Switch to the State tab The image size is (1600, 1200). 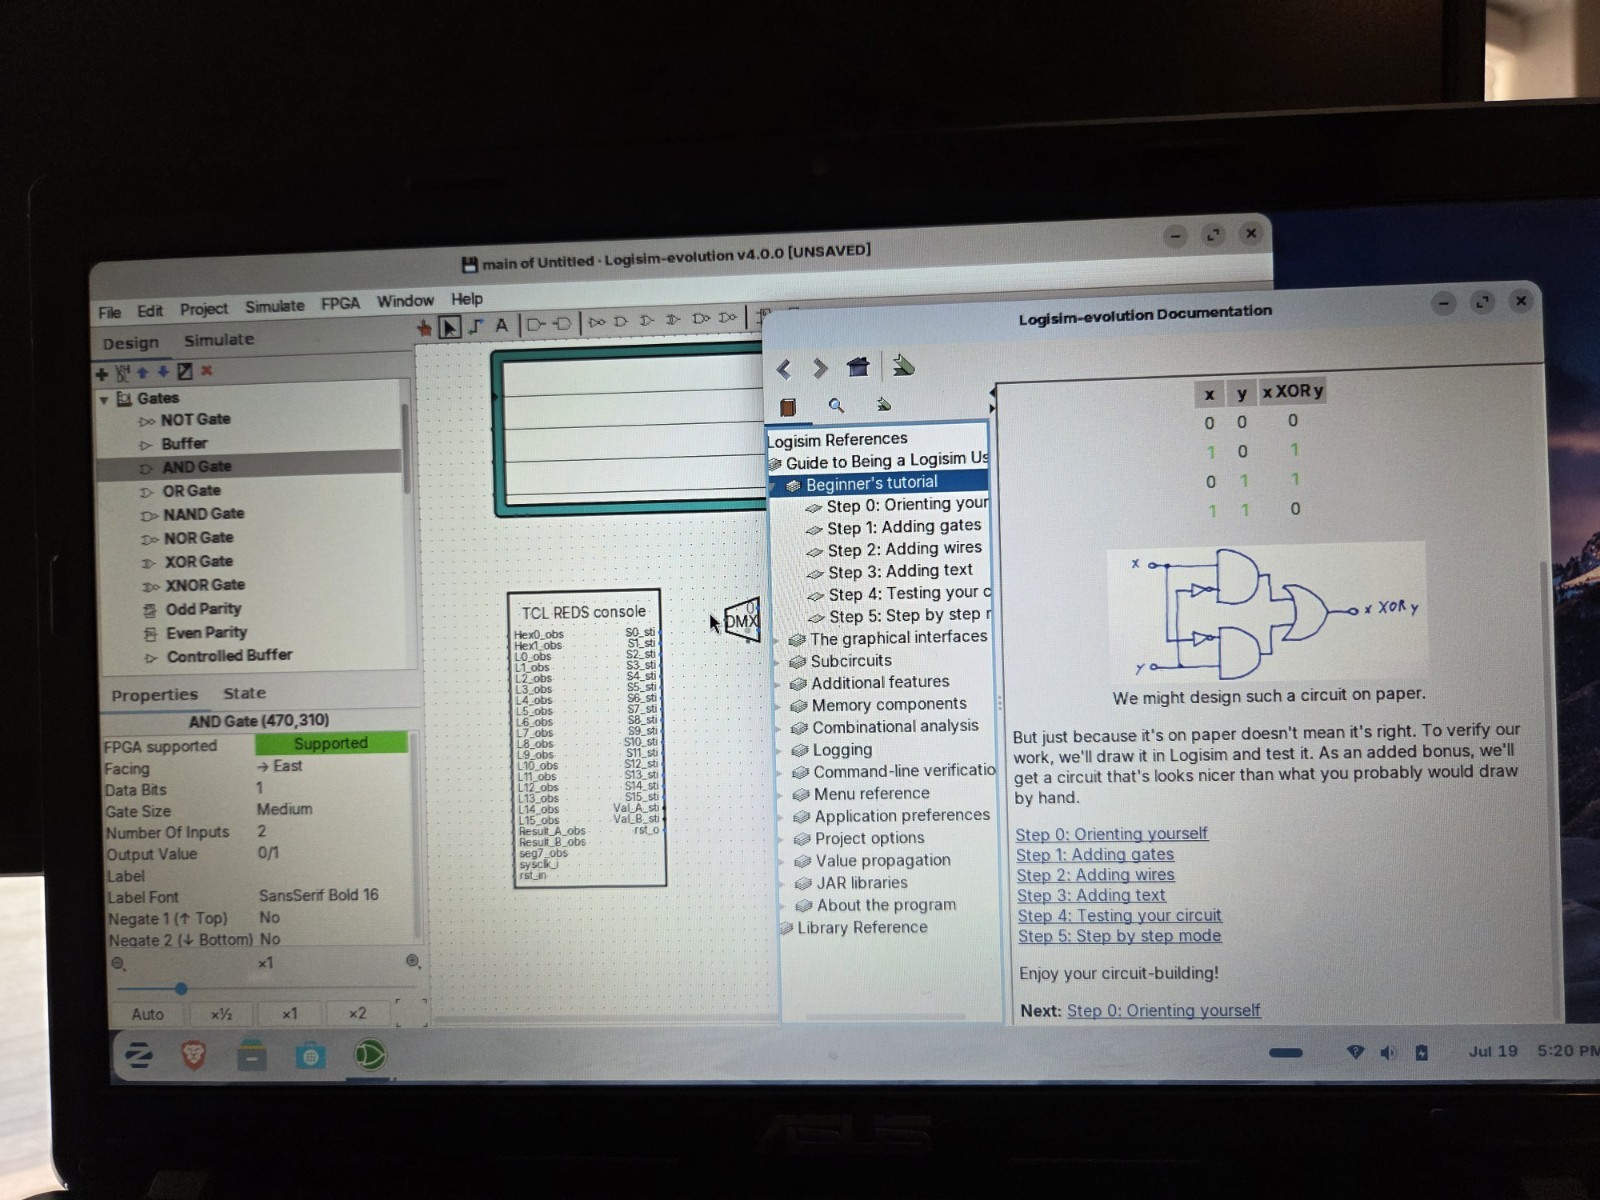click(x=245, y=693)
